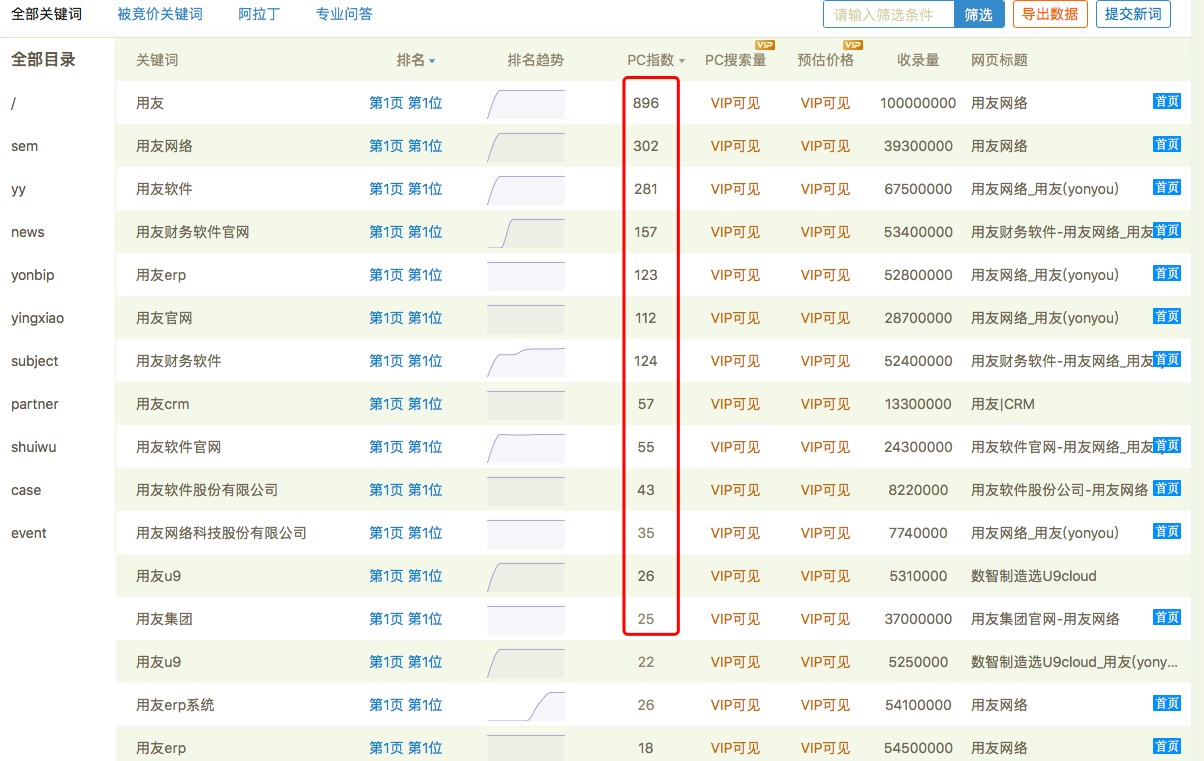The width and height of the screenshot is (1204, 761).
Task: View the ranking trend chart for 用友软件
Action: pyautogui.click(x=525, y=187)
